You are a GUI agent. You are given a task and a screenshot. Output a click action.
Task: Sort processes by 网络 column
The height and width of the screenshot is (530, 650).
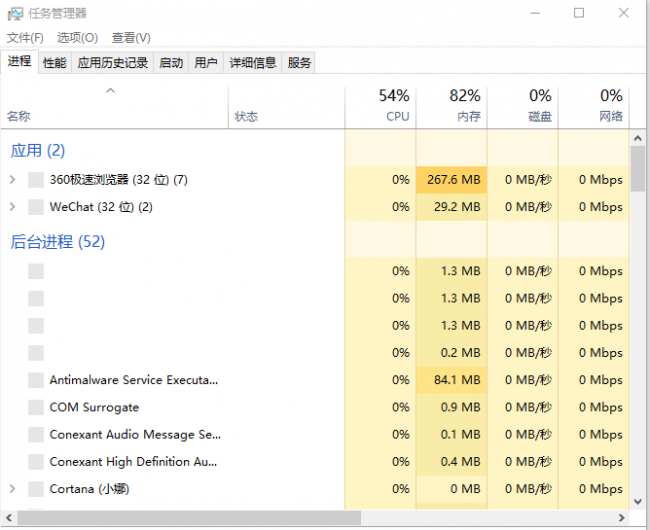(x=594, y=107)
